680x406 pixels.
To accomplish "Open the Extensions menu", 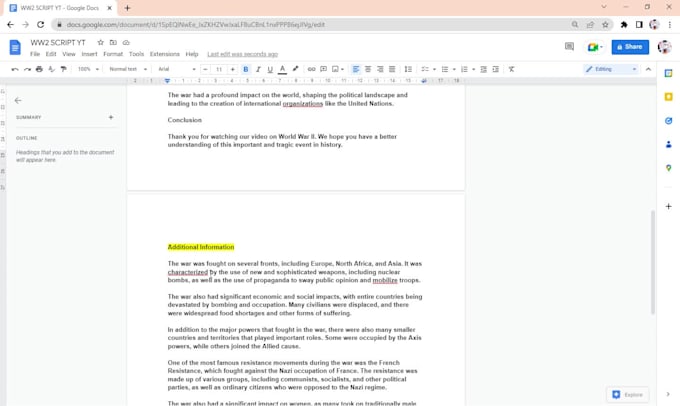I will [164, 54].
